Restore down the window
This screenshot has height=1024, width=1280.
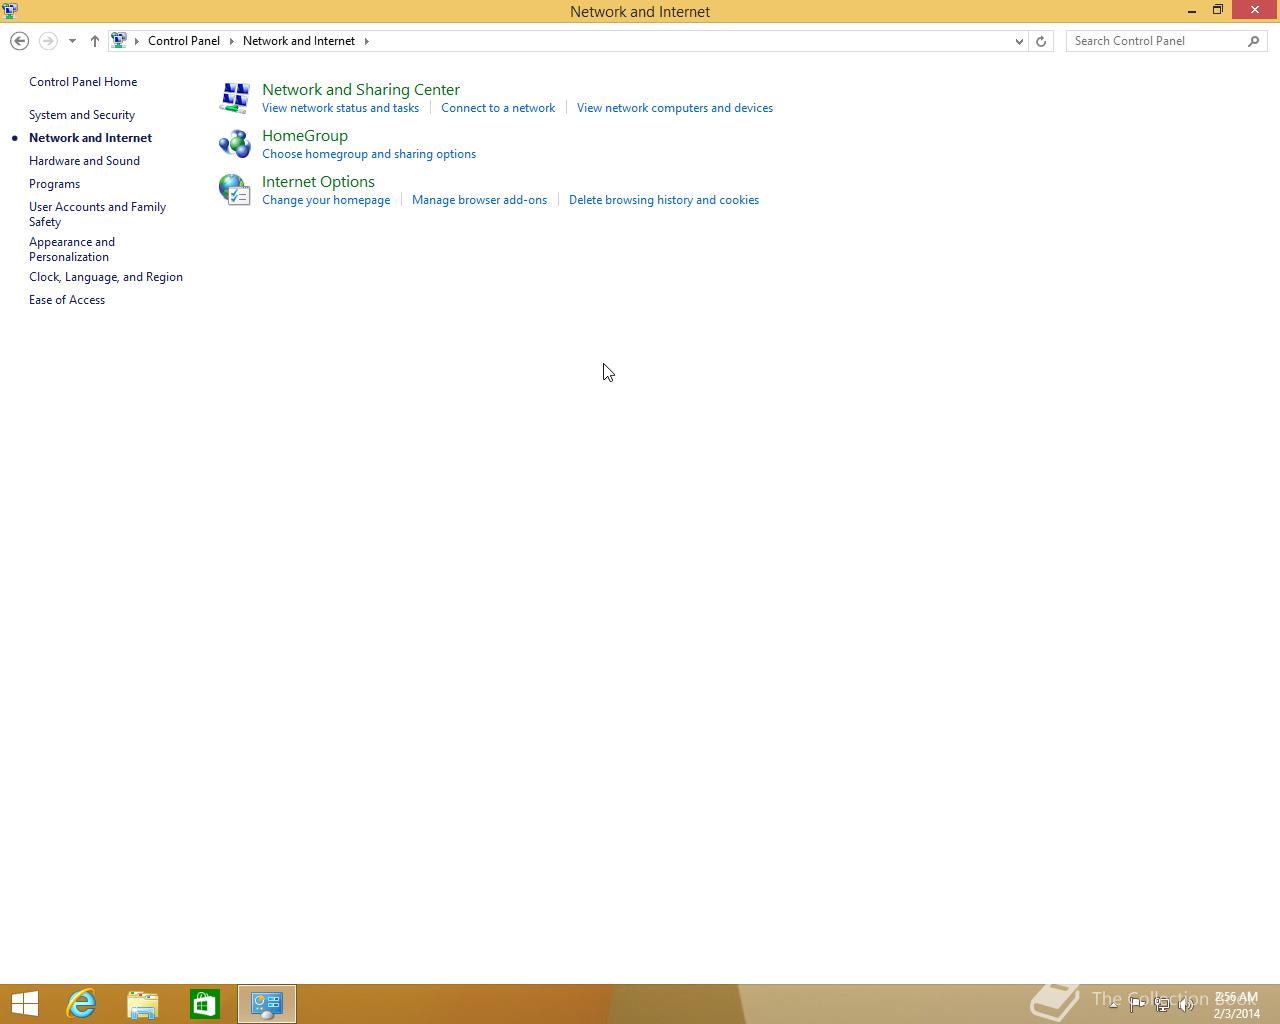pos(1218,10)
